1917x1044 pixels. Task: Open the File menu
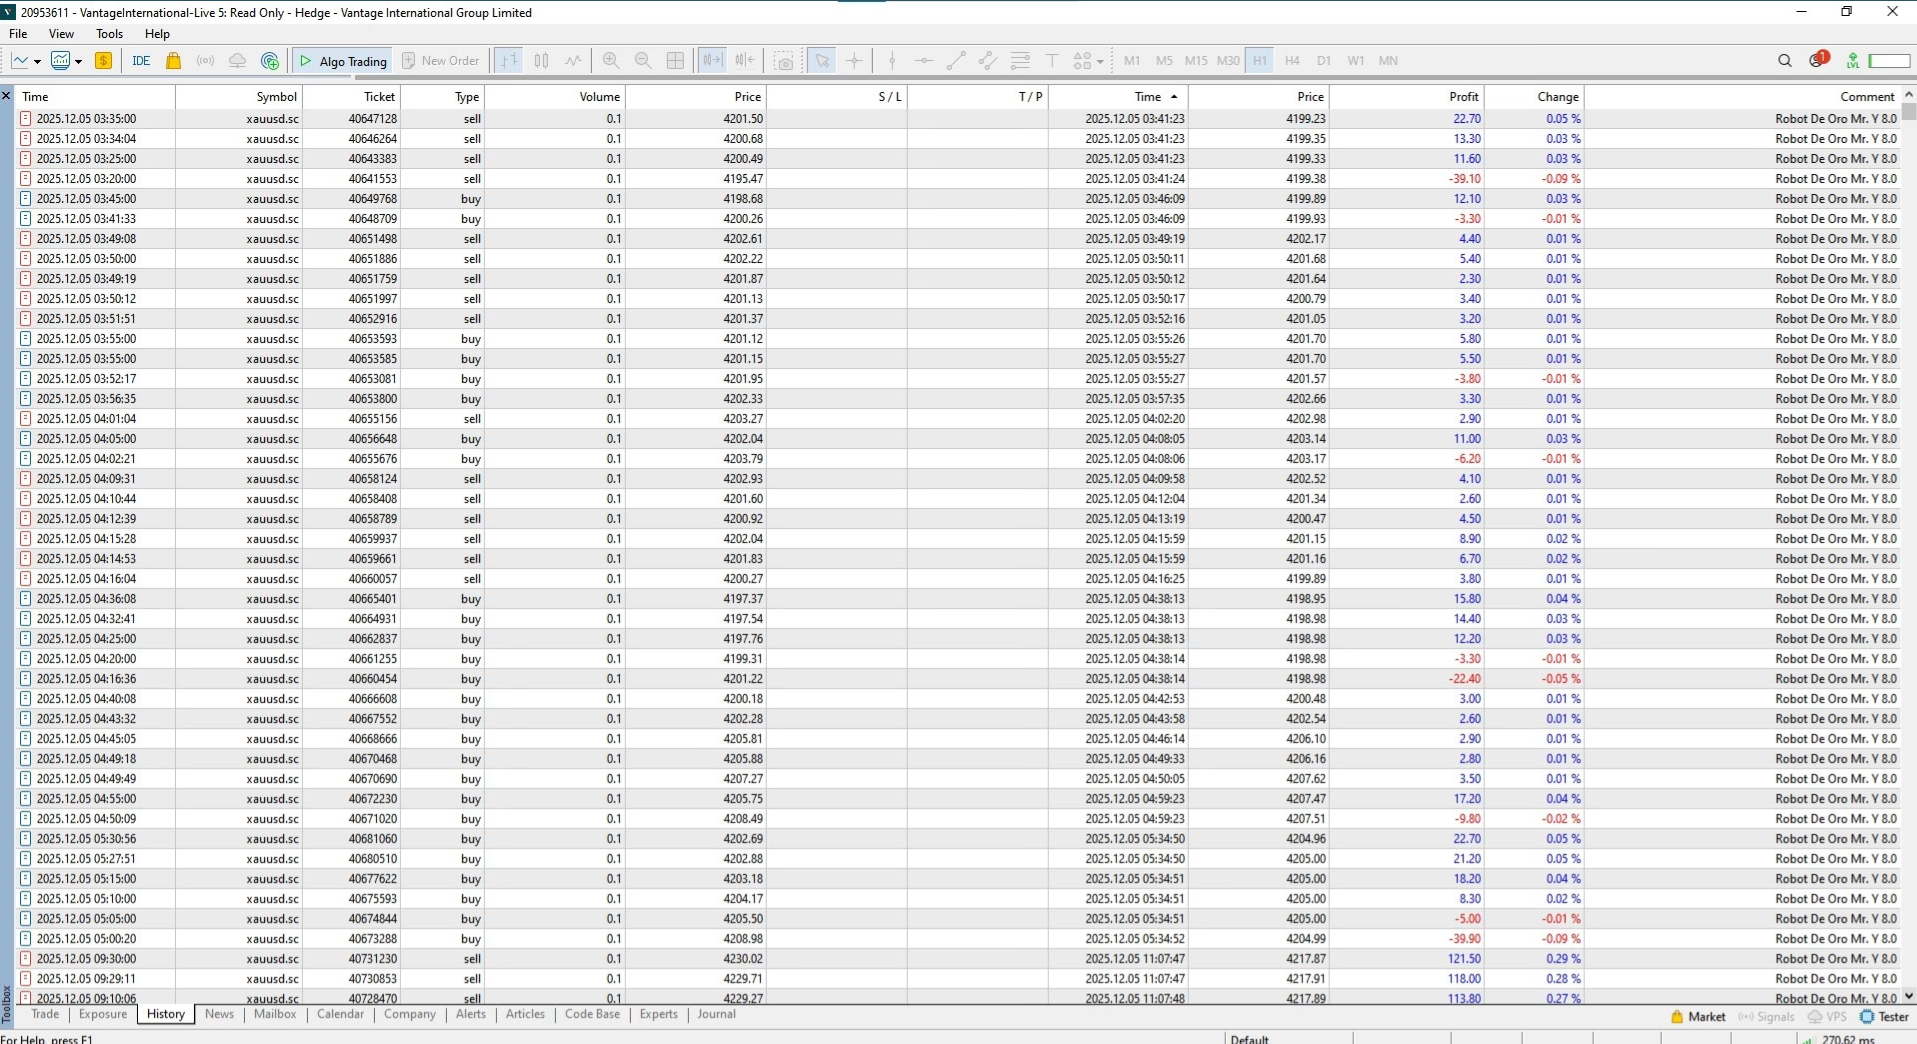18,34
